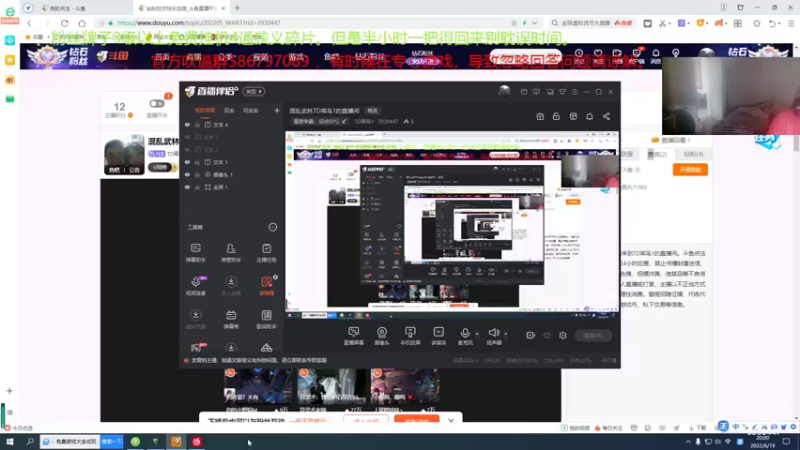Add 多媒体 multimedia source
800x450 pixels.
click(438, 336)
